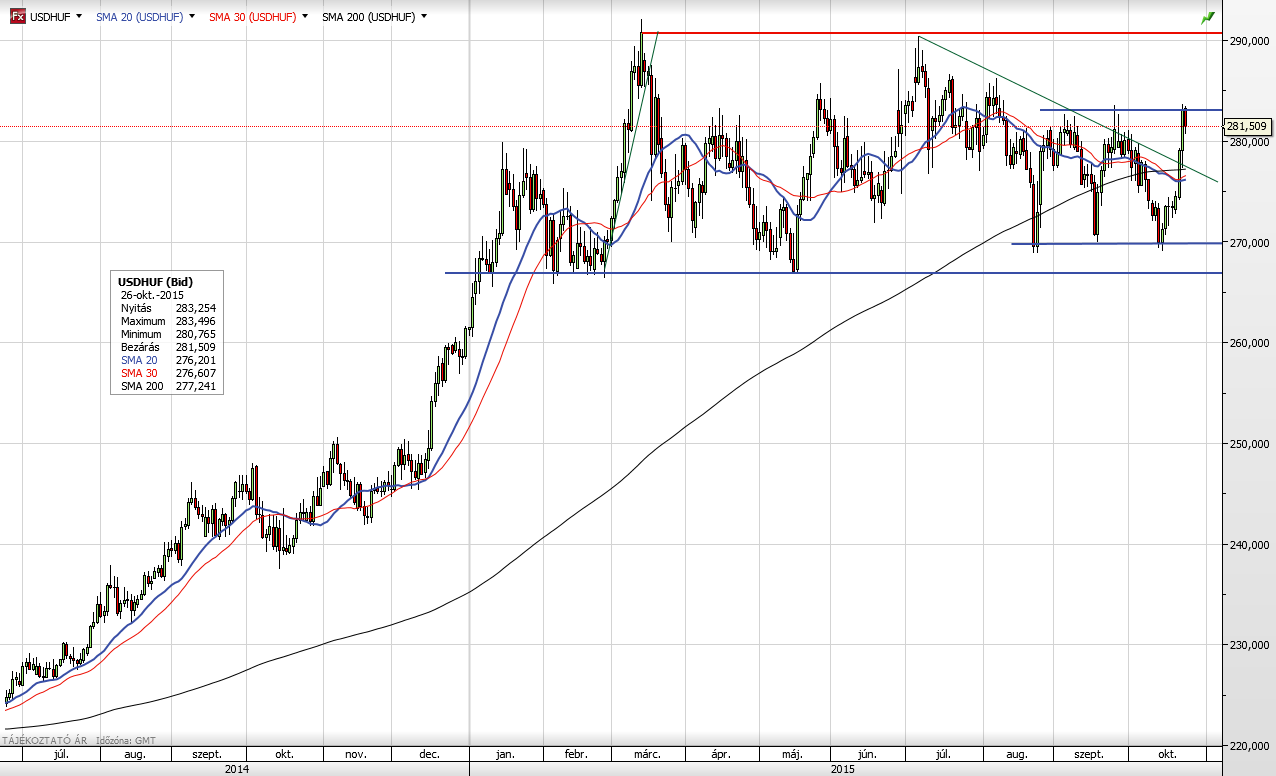Click the márc. month label on the time axis
This screenshot has width=1276, height=776.
pos(646,755)
